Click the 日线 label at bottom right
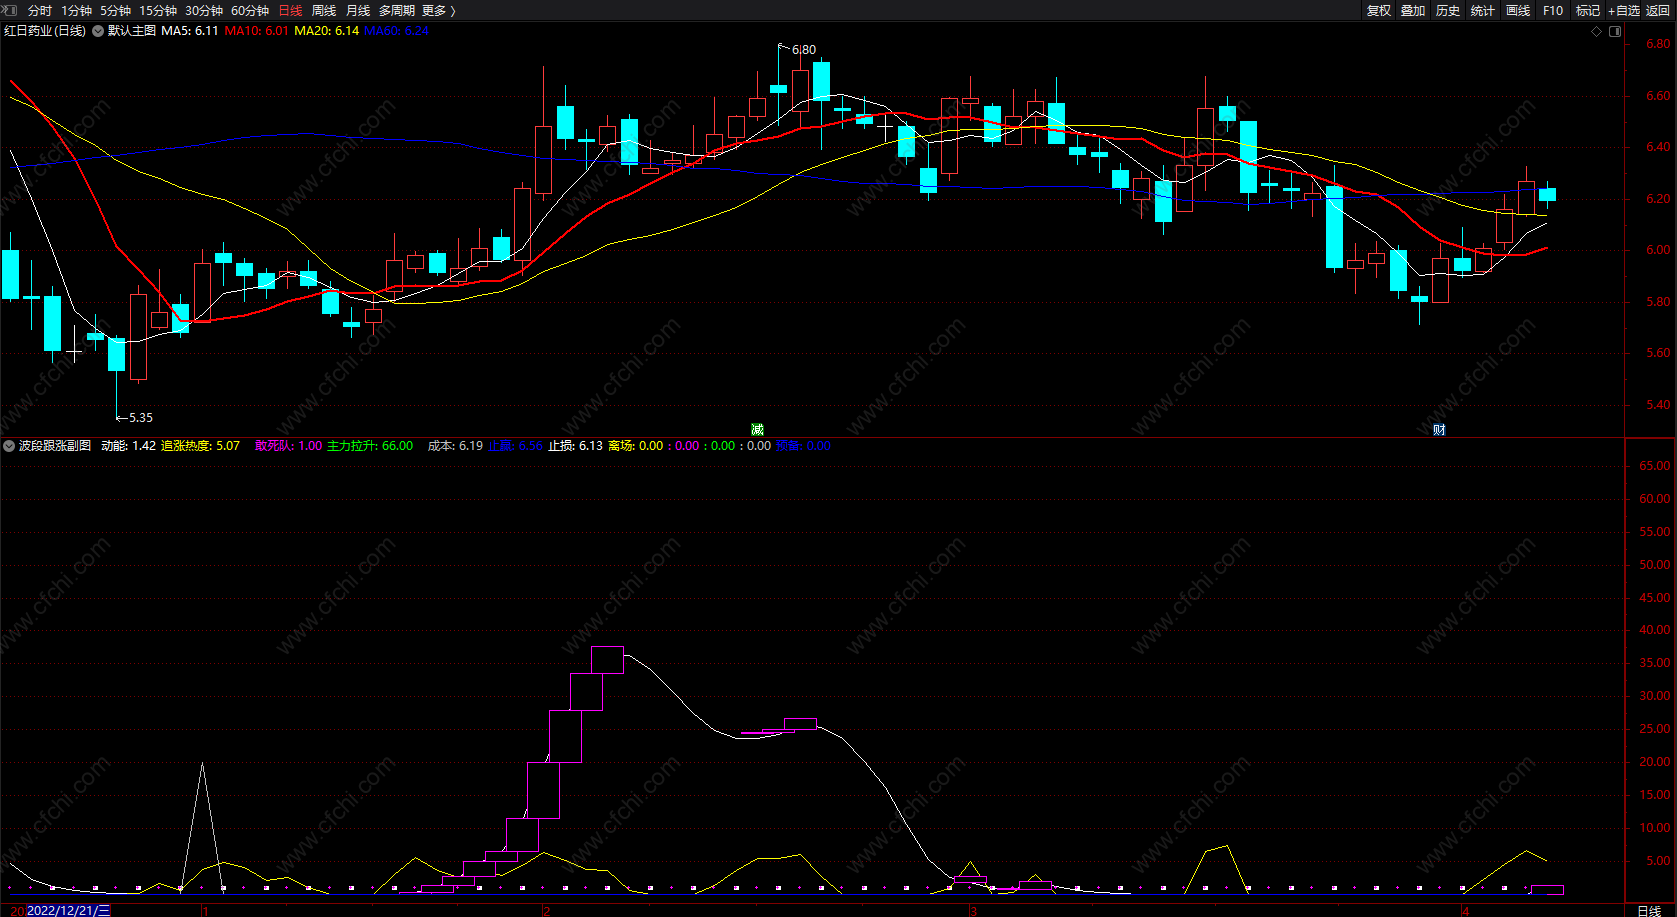 point(1649,910)
